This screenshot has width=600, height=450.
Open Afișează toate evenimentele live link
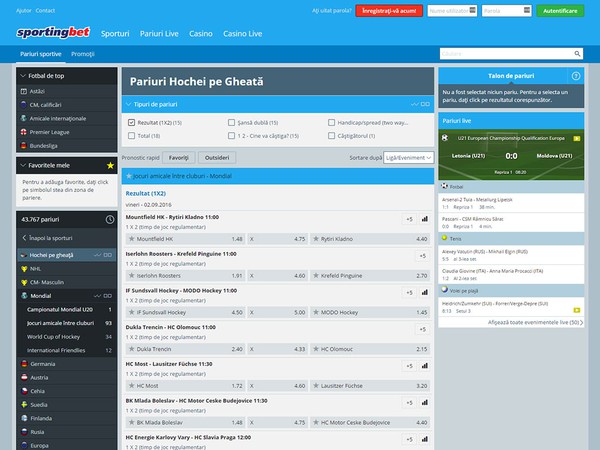pos(535,322)
